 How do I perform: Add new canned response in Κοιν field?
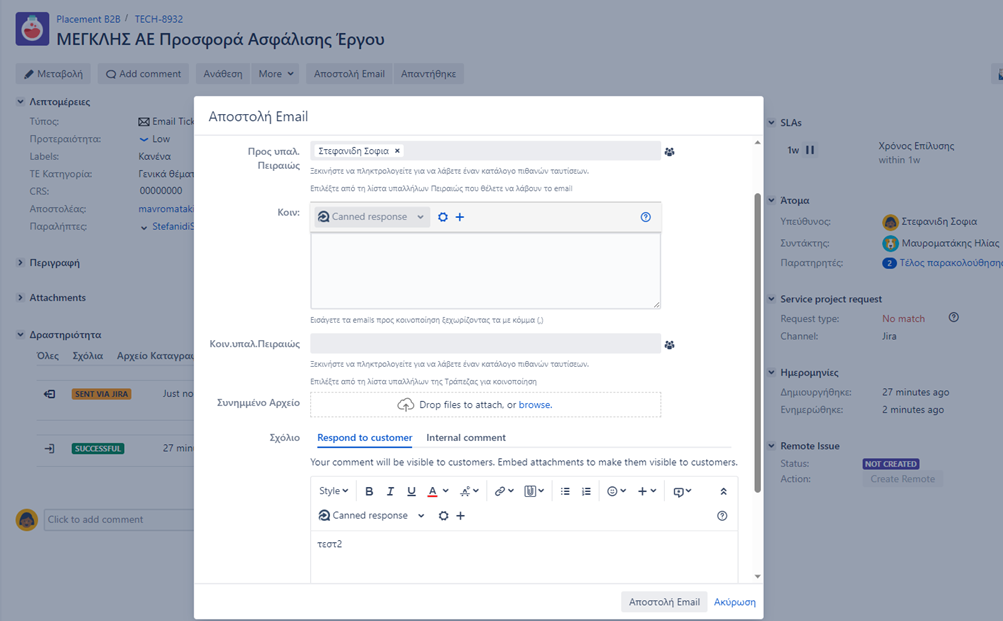460,217
